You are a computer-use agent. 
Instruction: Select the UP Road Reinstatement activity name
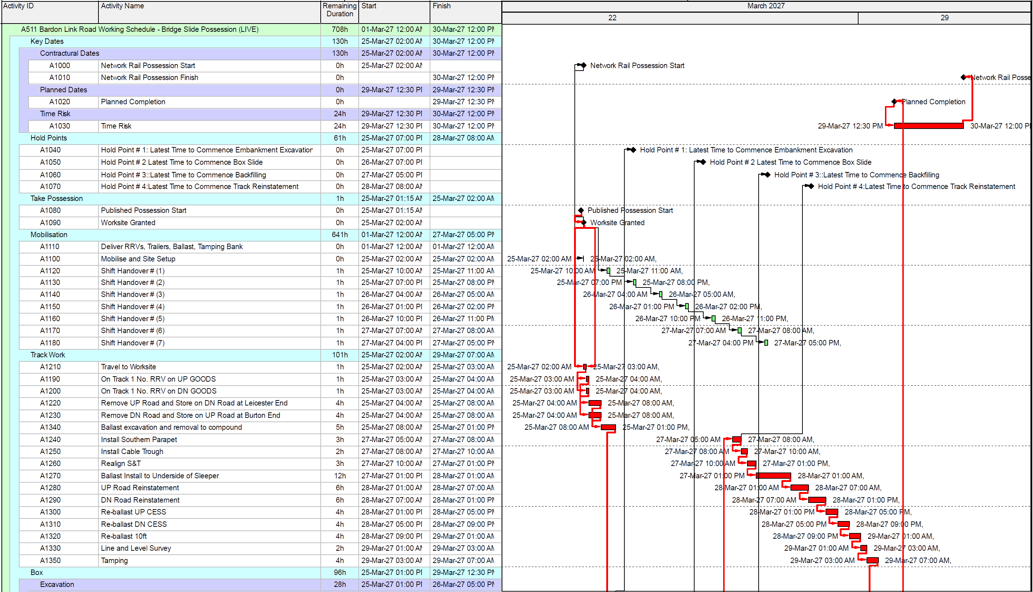pos(140,488)
